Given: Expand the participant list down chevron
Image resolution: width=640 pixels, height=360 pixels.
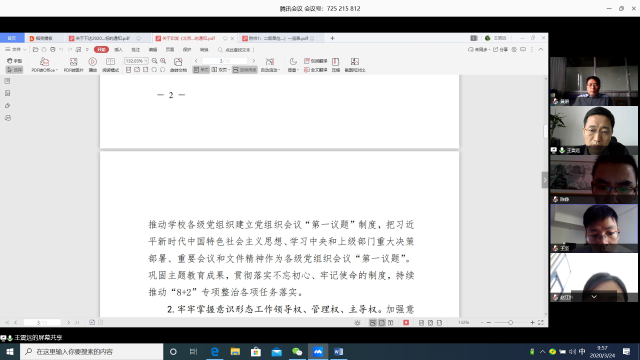Looking at the screenshot, I should pyautogui.click(x=594, y=297).
